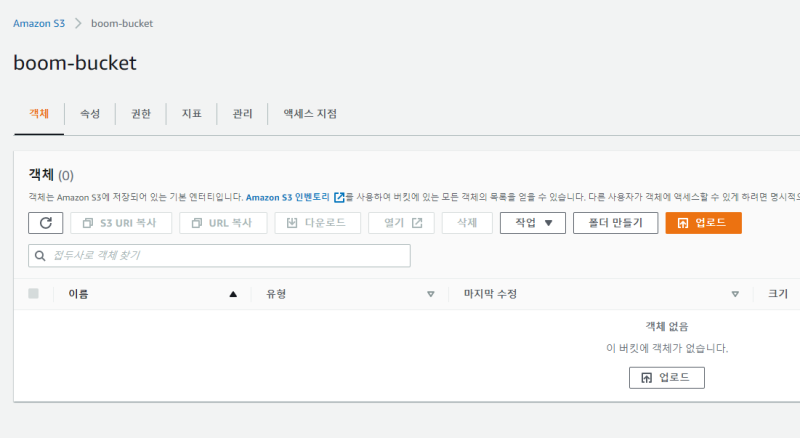Click the orange 업로드 upload button
The width and height of the screenshot is (800, 438).
click(x=703, y=223)
